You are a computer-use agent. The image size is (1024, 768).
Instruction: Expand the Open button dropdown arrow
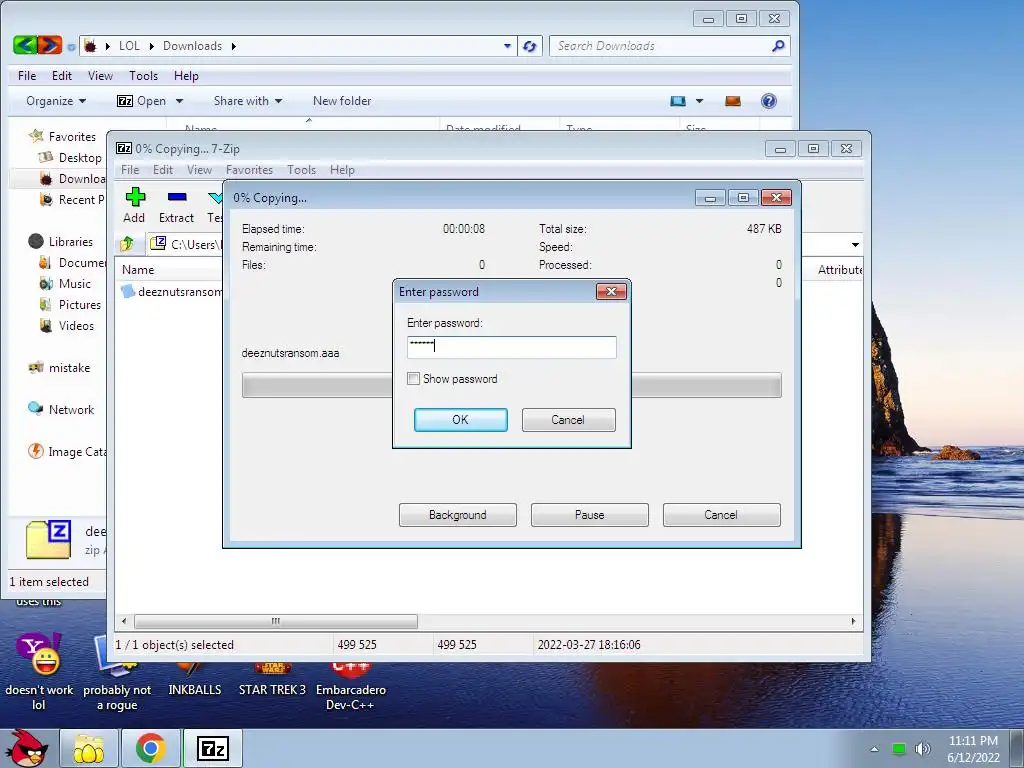(180, 101)
